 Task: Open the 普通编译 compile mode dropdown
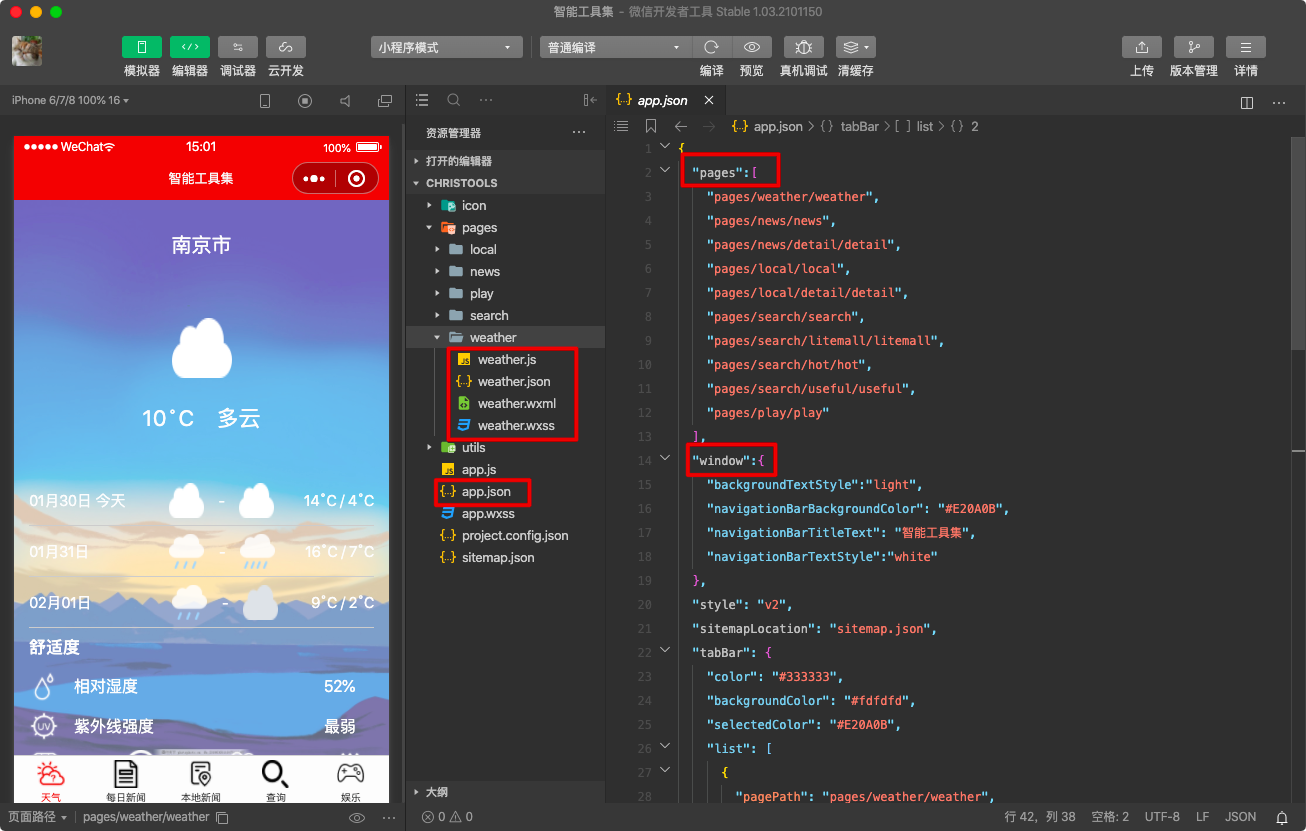[615, 47]
